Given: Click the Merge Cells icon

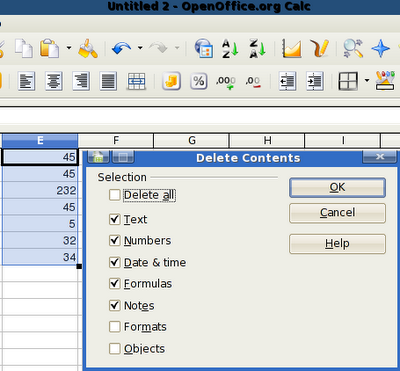Looking at the screenshot, I should point(136,81).
